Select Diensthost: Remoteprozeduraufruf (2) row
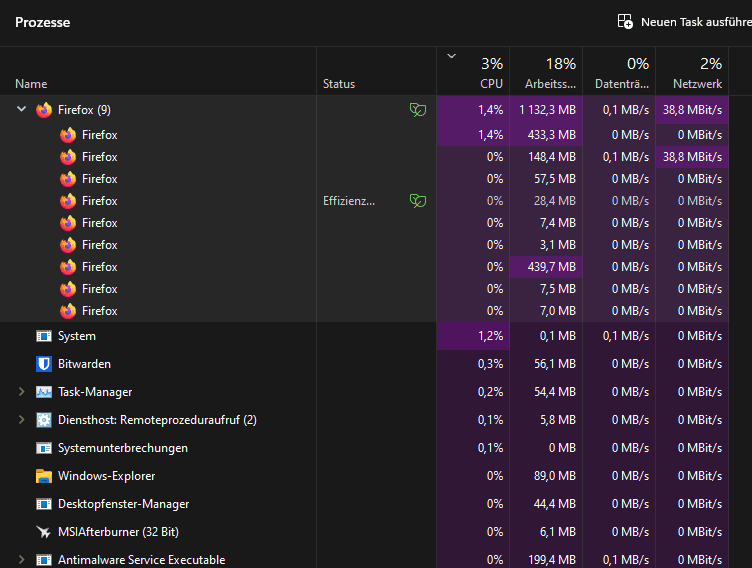This screenshot has width=752, height=568. [x=364, y=420]
